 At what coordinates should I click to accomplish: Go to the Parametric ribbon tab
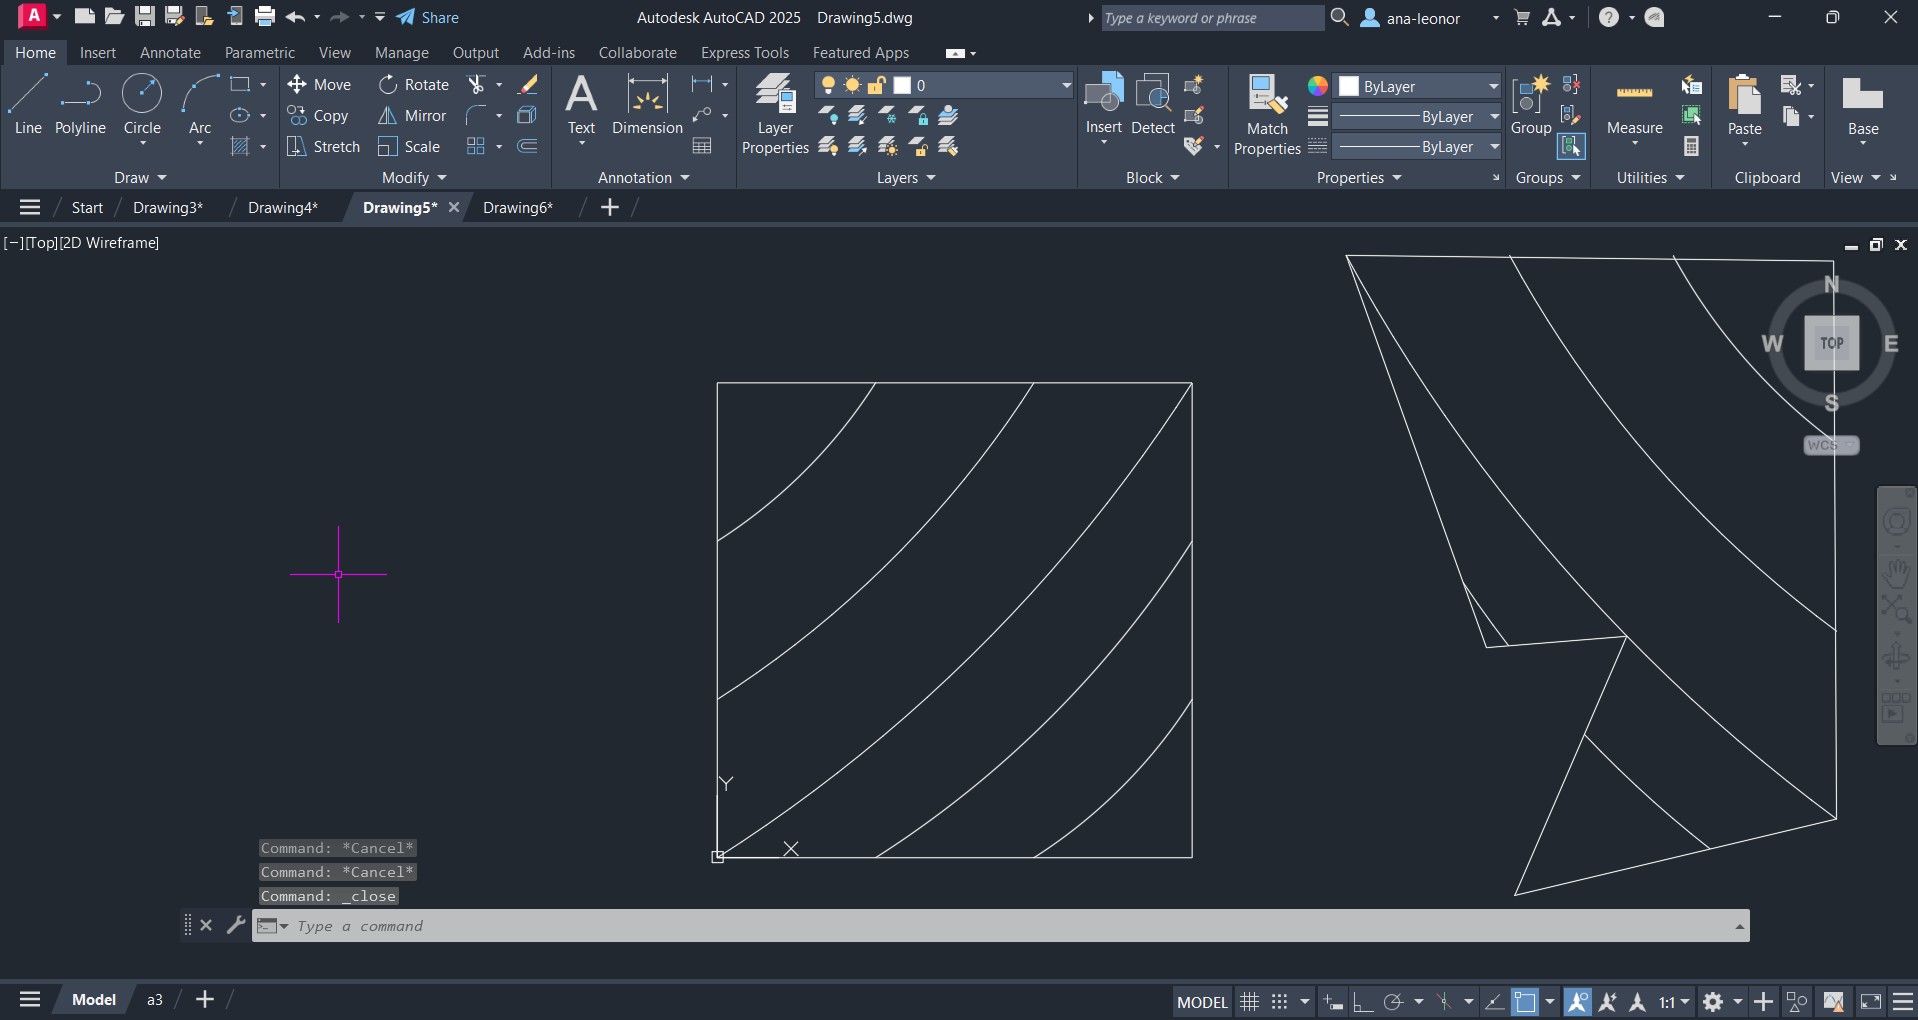(260, 53)
